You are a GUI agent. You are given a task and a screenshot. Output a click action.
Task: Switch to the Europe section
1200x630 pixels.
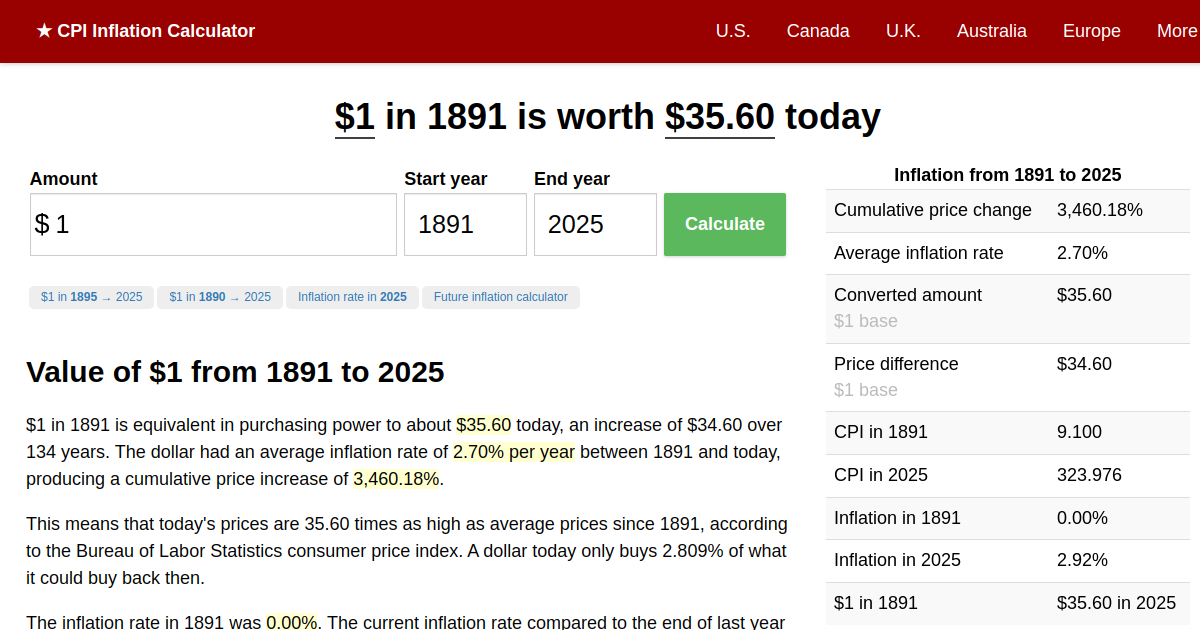click(1091, 31)
